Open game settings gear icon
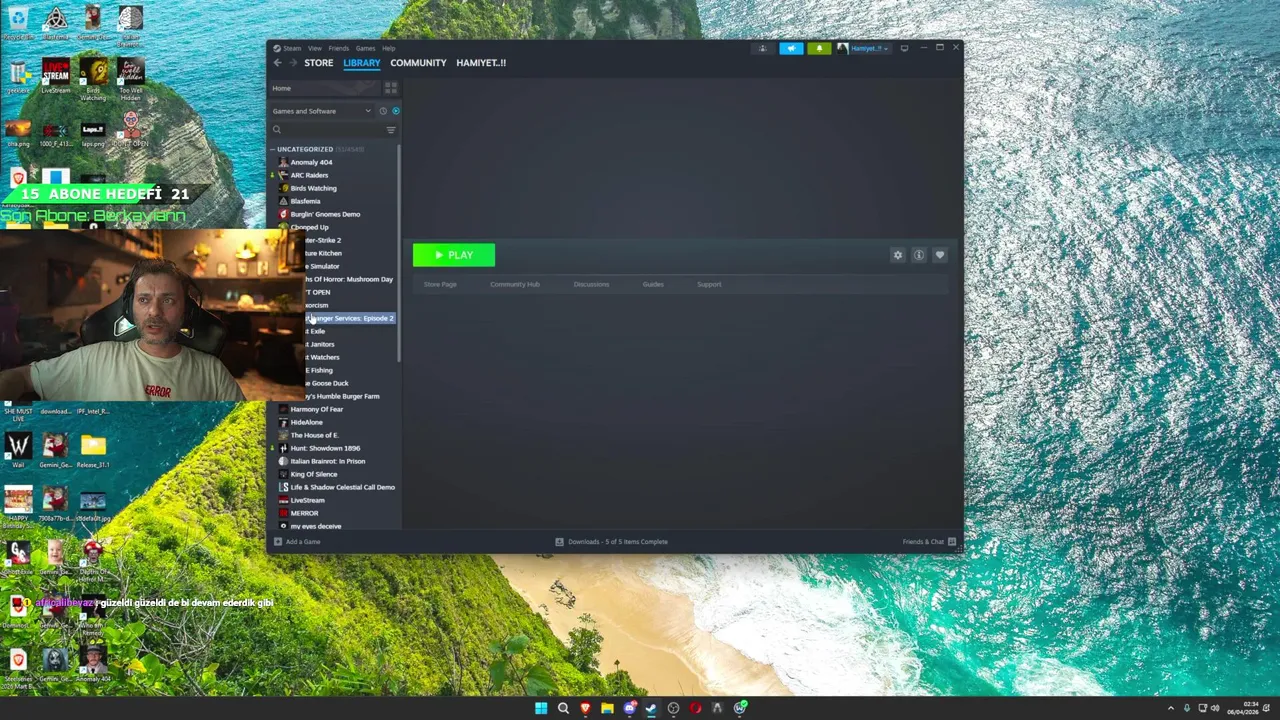This screenshot has width=1280, height=720. (x=898, y=255)
